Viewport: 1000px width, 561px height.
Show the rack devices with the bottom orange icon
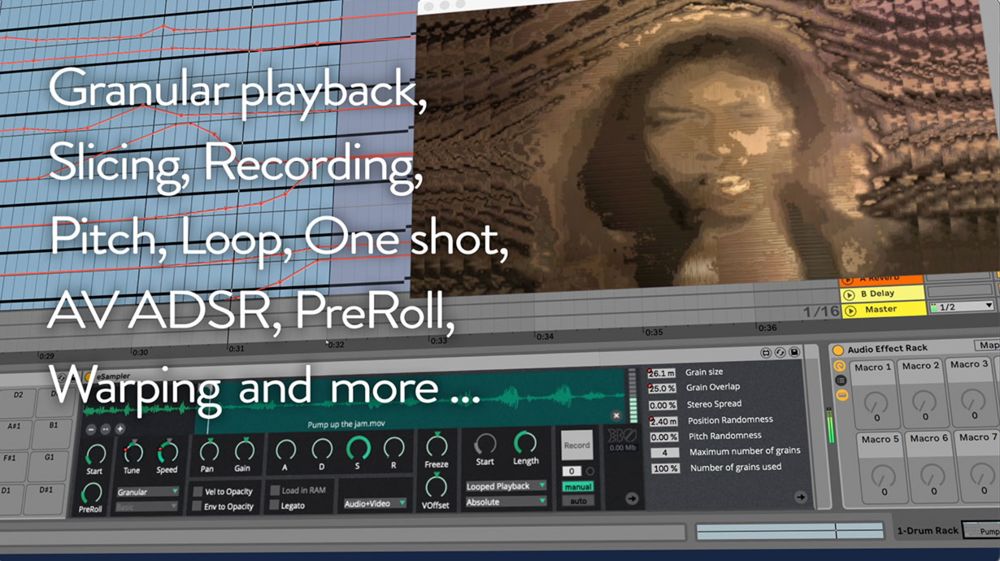coord(842,395)
